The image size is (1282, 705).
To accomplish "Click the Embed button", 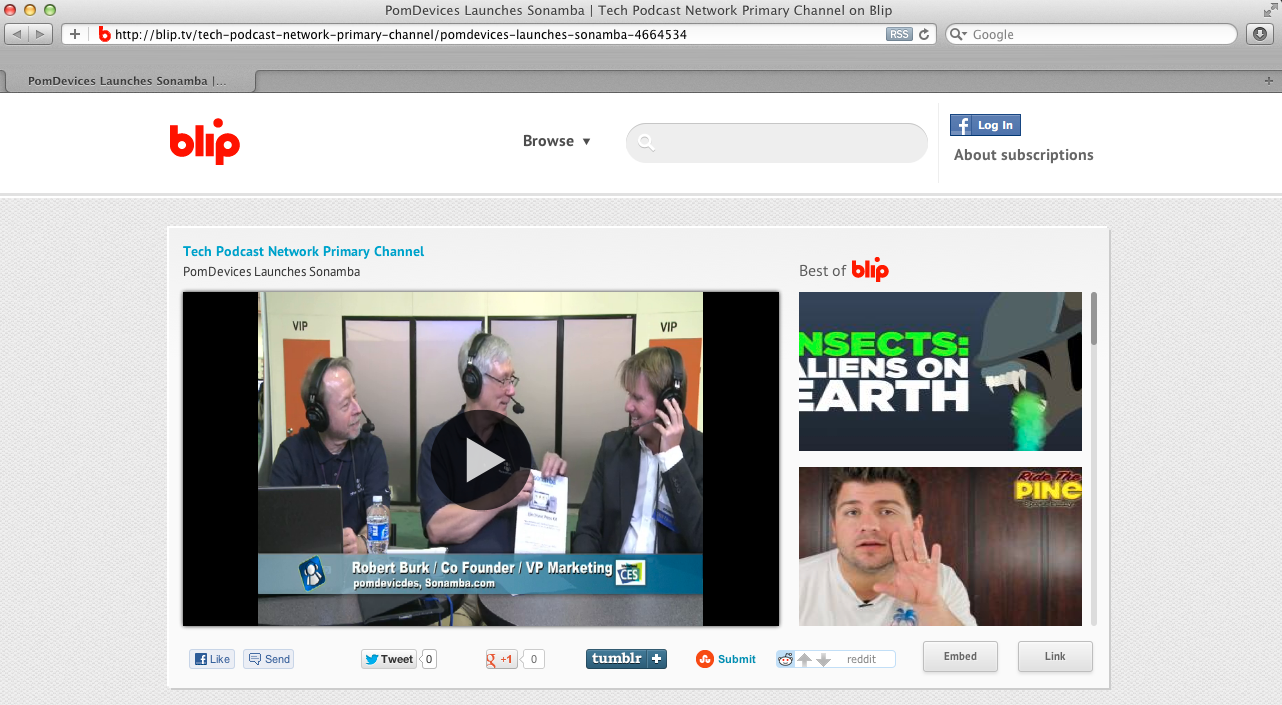I will pos(960,657).
